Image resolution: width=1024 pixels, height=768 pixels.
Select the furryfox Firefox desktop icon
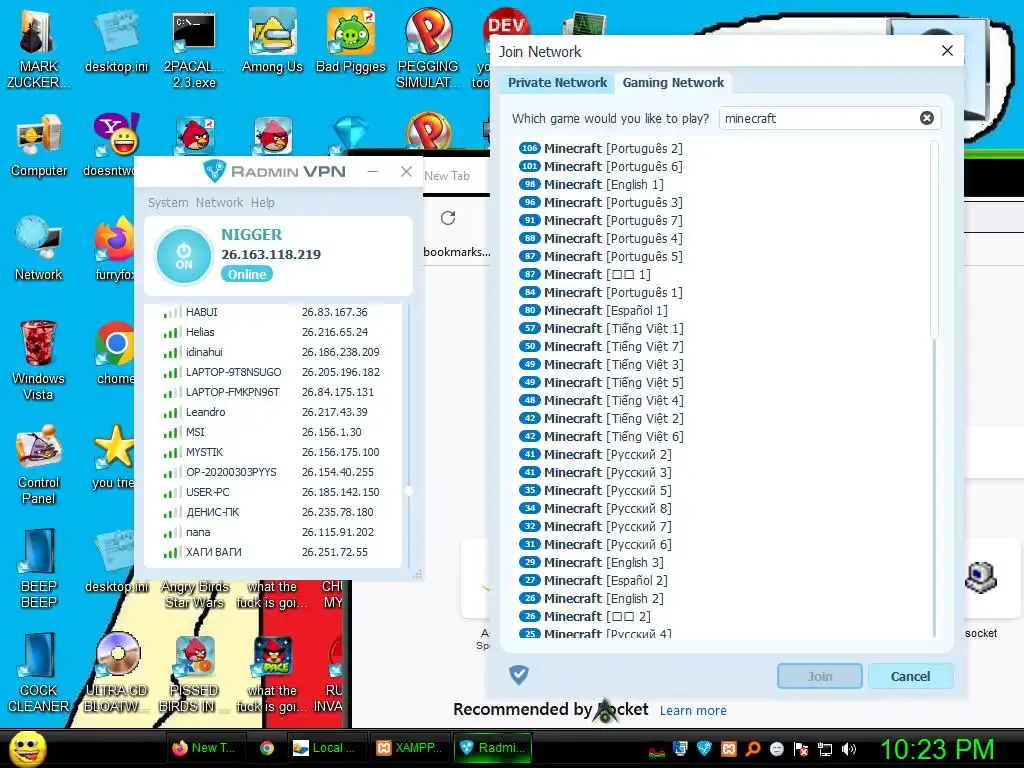tap(115, 249)
